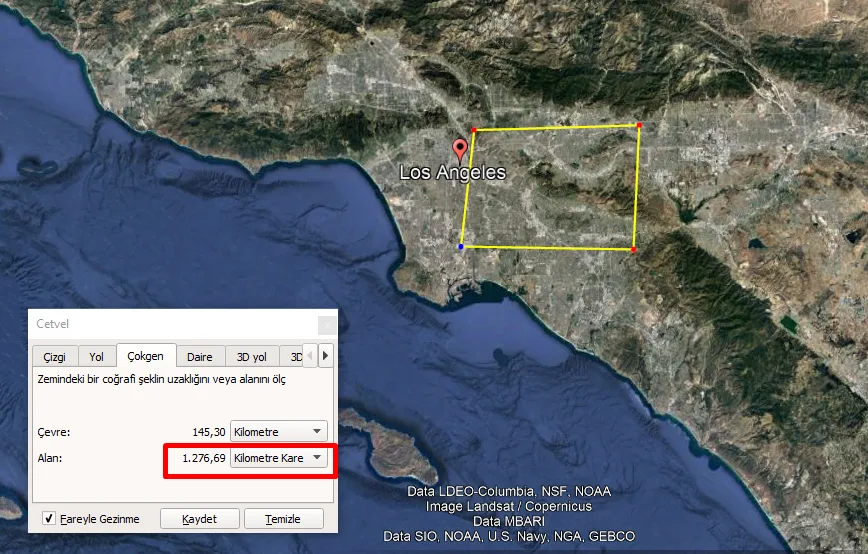Switch to the Çizgi tab

54,357
